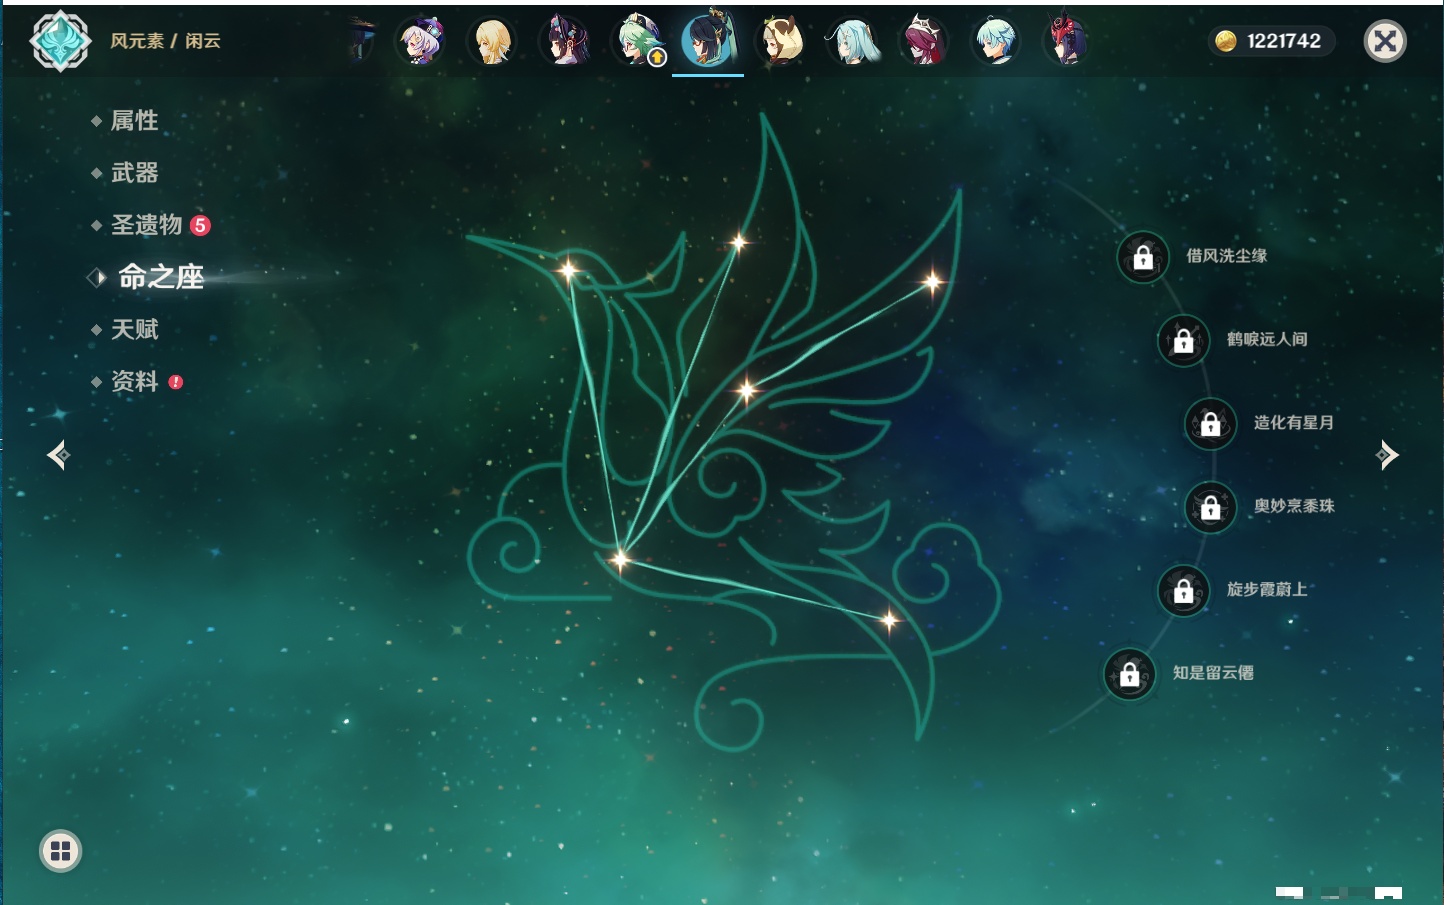Close the character screen with X button

1385,41
